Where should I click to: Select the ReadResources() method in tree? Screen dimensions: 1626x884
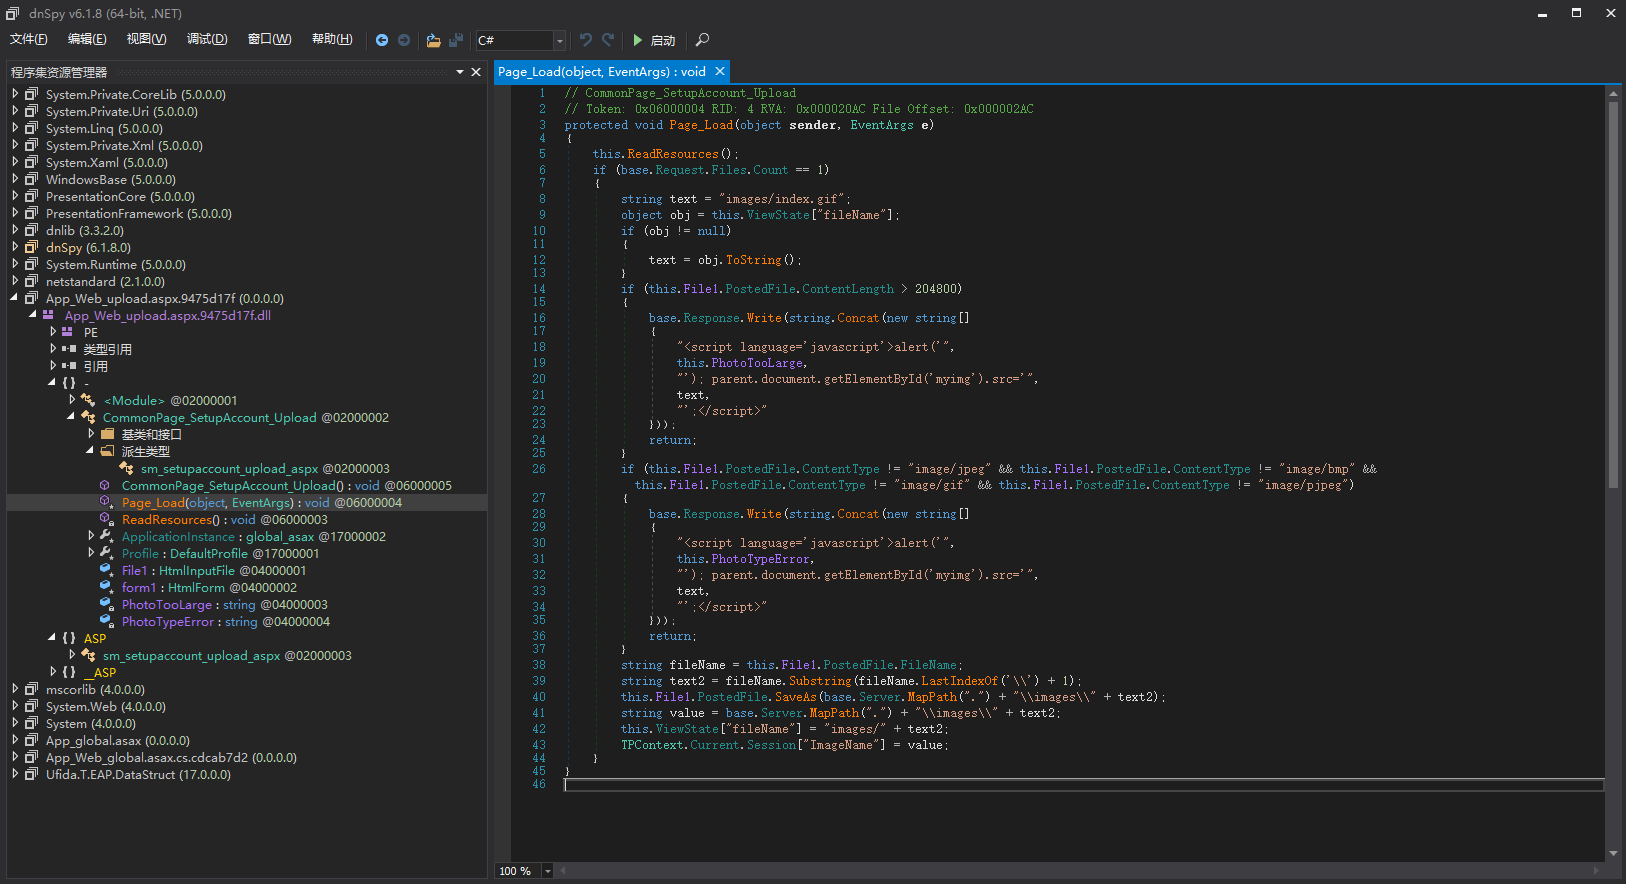(x=225, y=519)
